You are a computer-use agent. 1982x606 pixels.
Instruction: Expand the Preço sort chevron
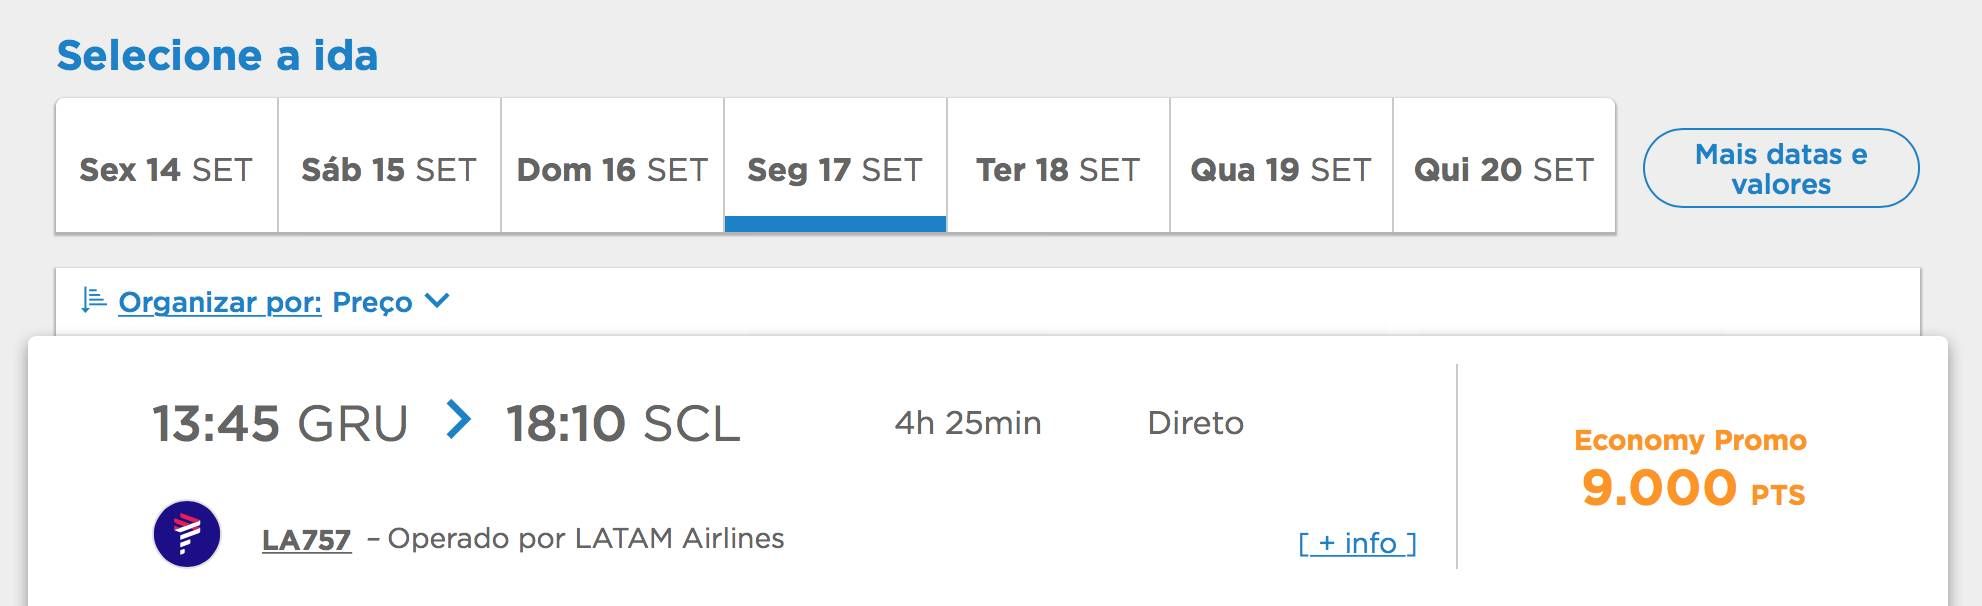pyautogui.click(x=437, y=300)
